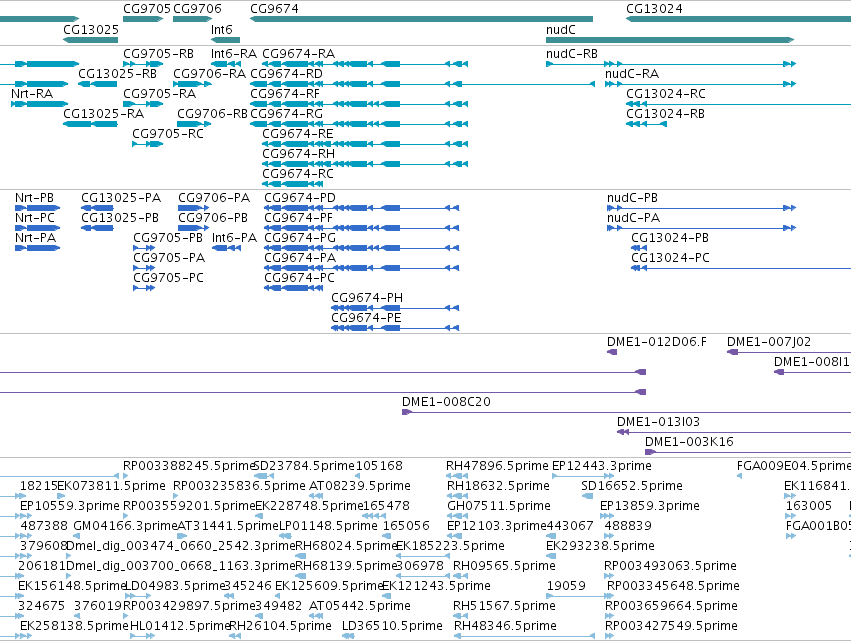Select the CG13025-PA protein
851x641 pixels.
tap(121, 198)
